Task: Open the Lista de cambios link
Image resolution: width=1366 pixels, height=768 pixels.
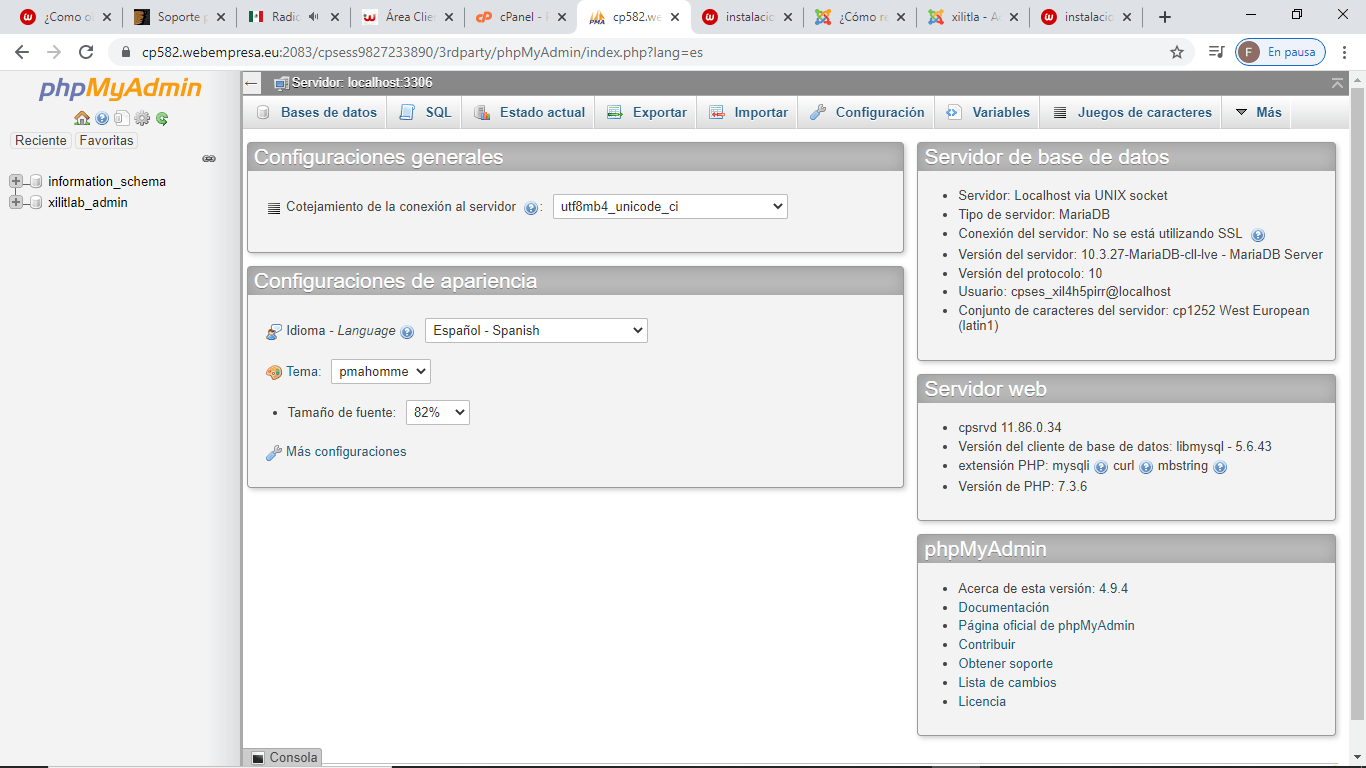Action: [1007, 683]
